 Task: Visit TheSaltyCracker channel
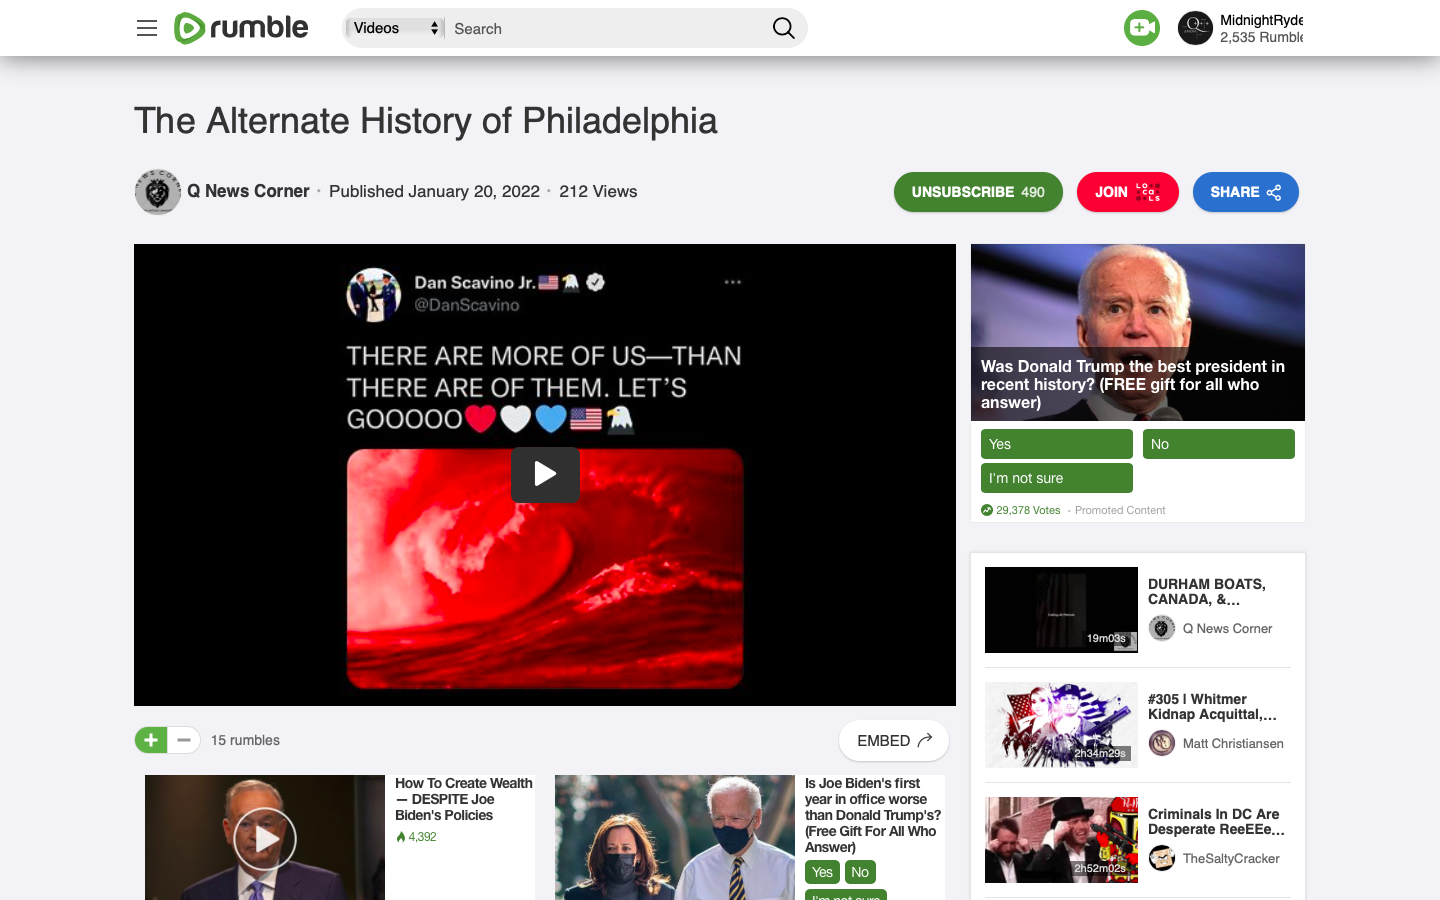pyautogui.click(x=1231, y=858)
